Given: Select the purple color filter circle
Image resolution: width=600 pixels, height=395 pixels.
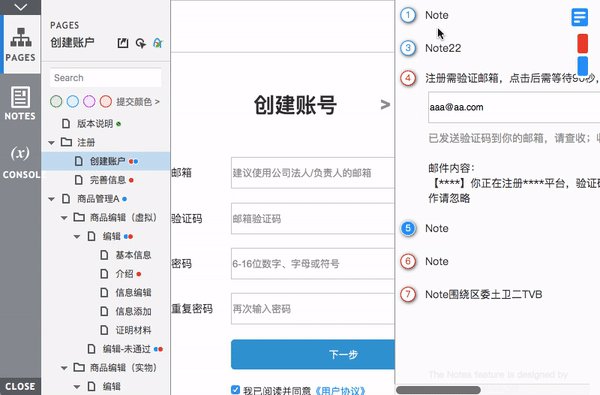Looking at the screenshot, I should (89, 101).
